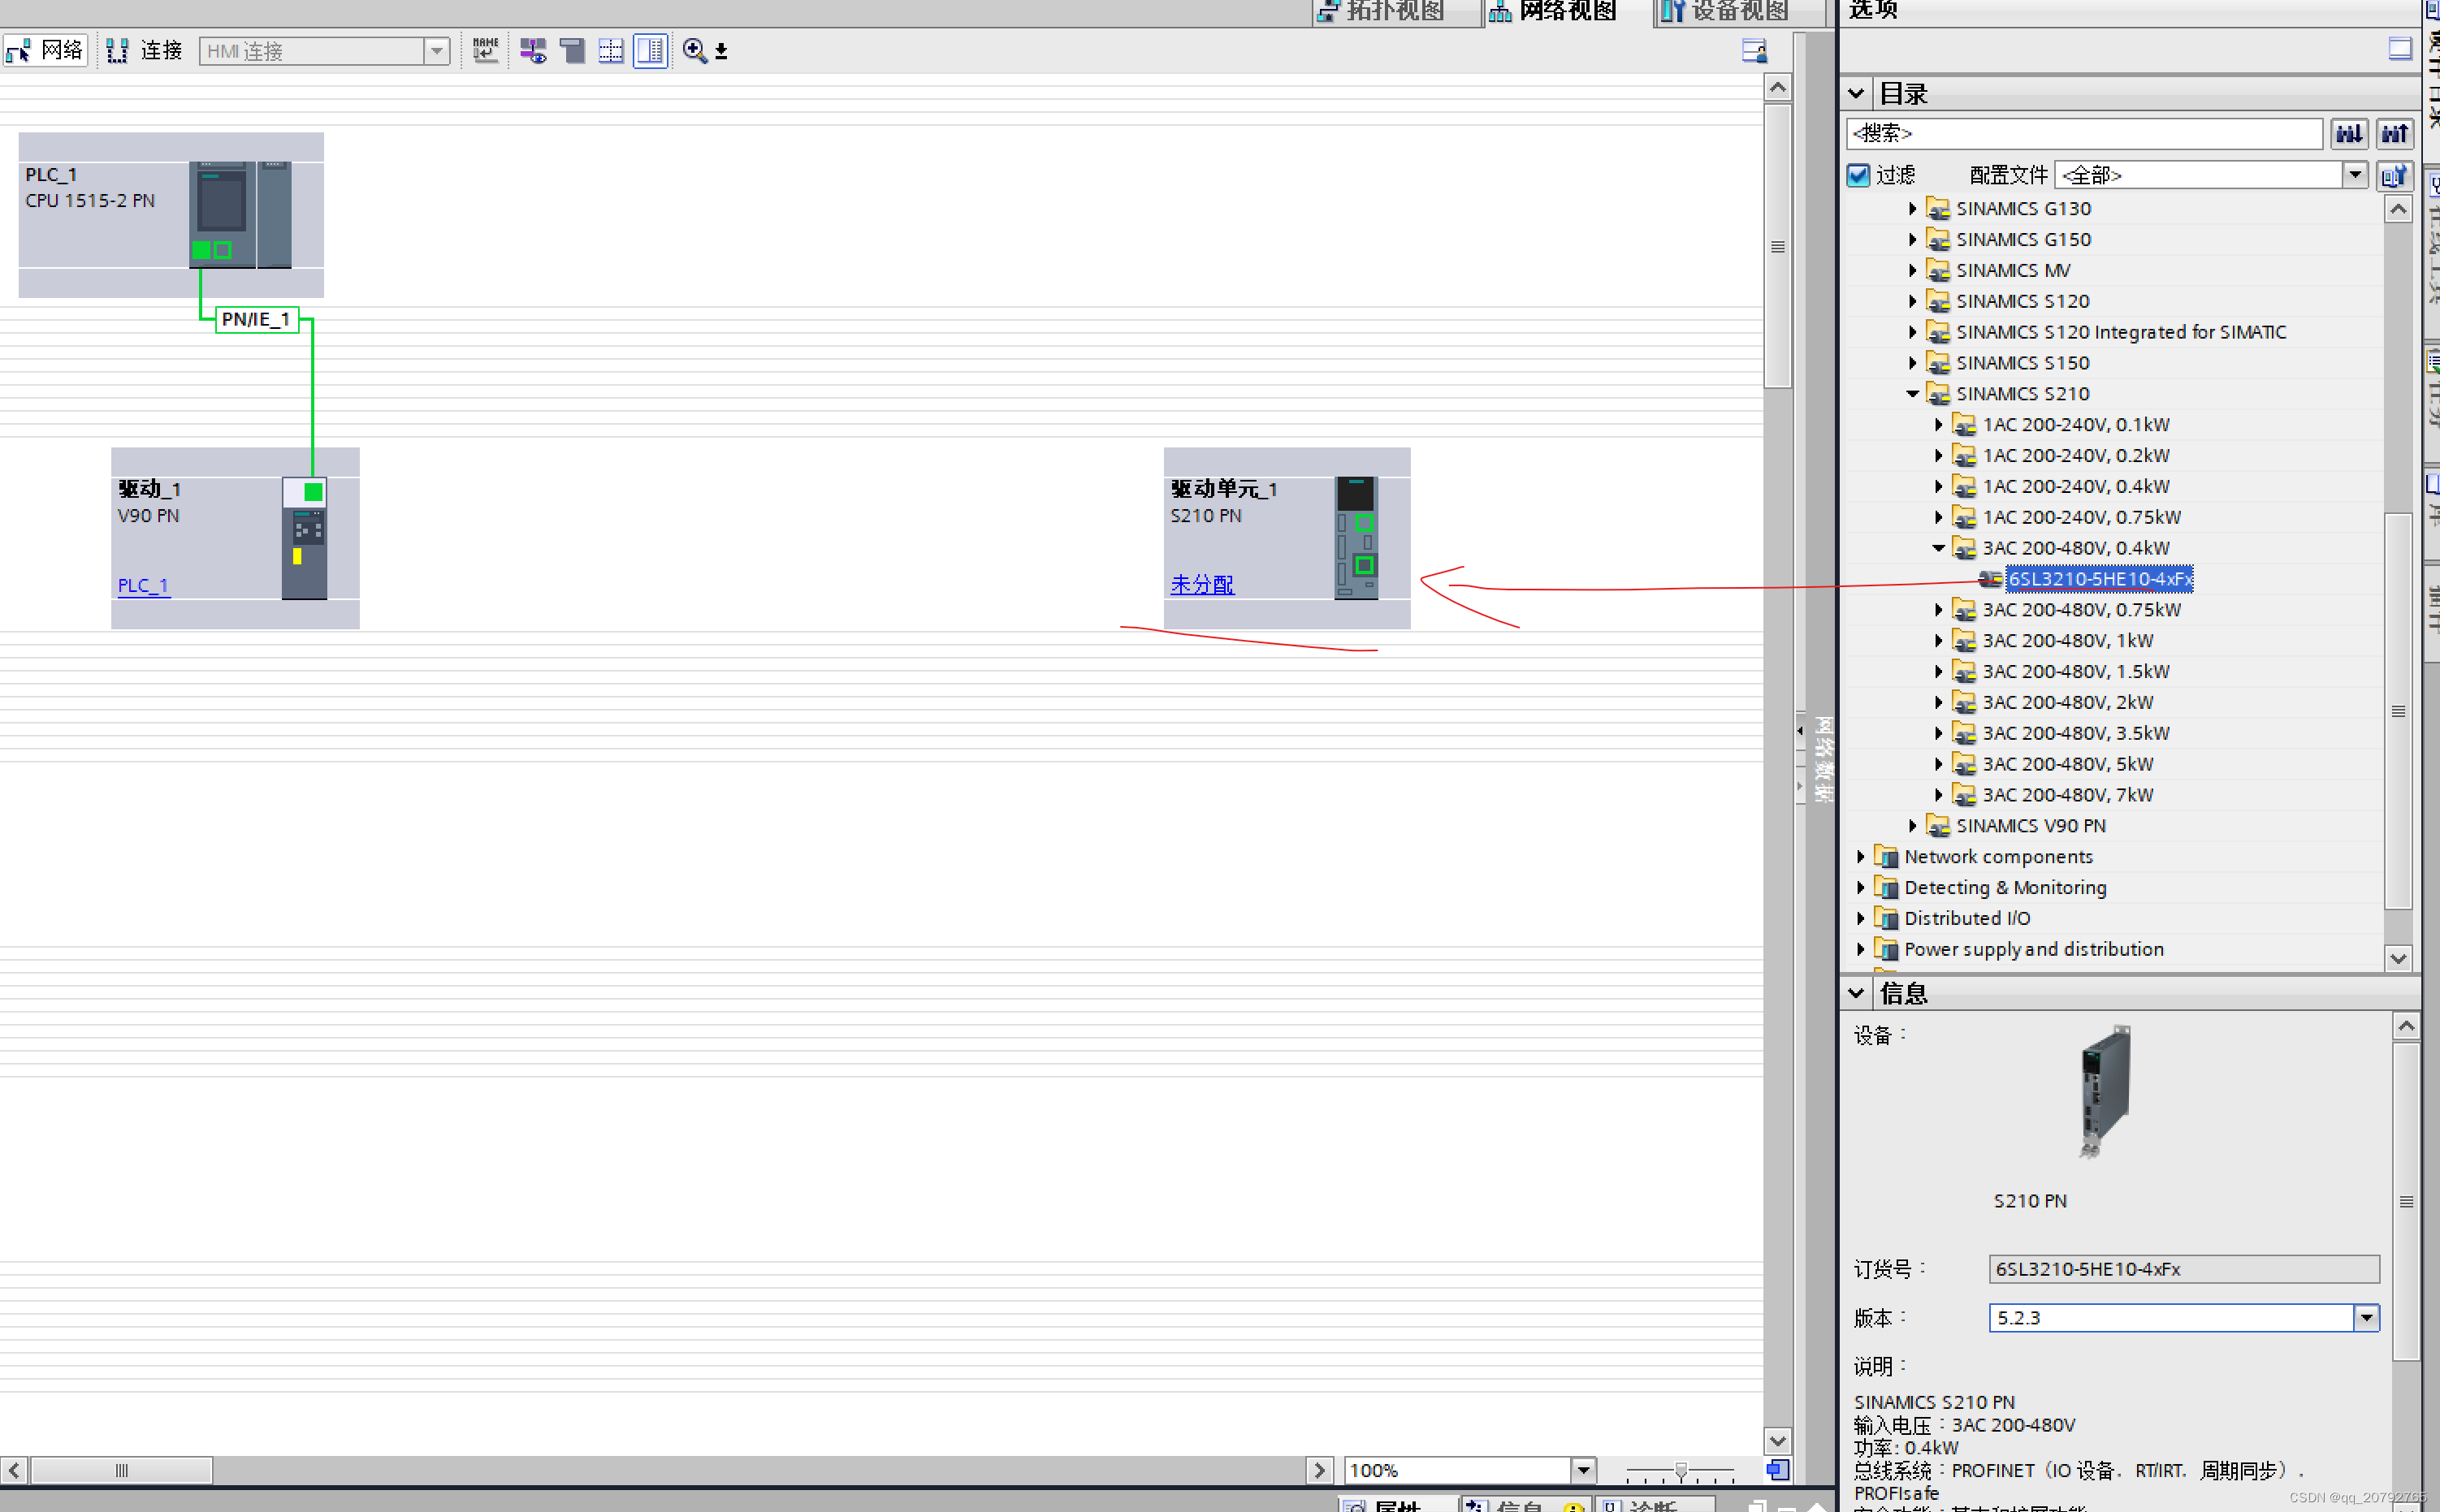Select Power supply and distribution folder

coord(2033,950)
